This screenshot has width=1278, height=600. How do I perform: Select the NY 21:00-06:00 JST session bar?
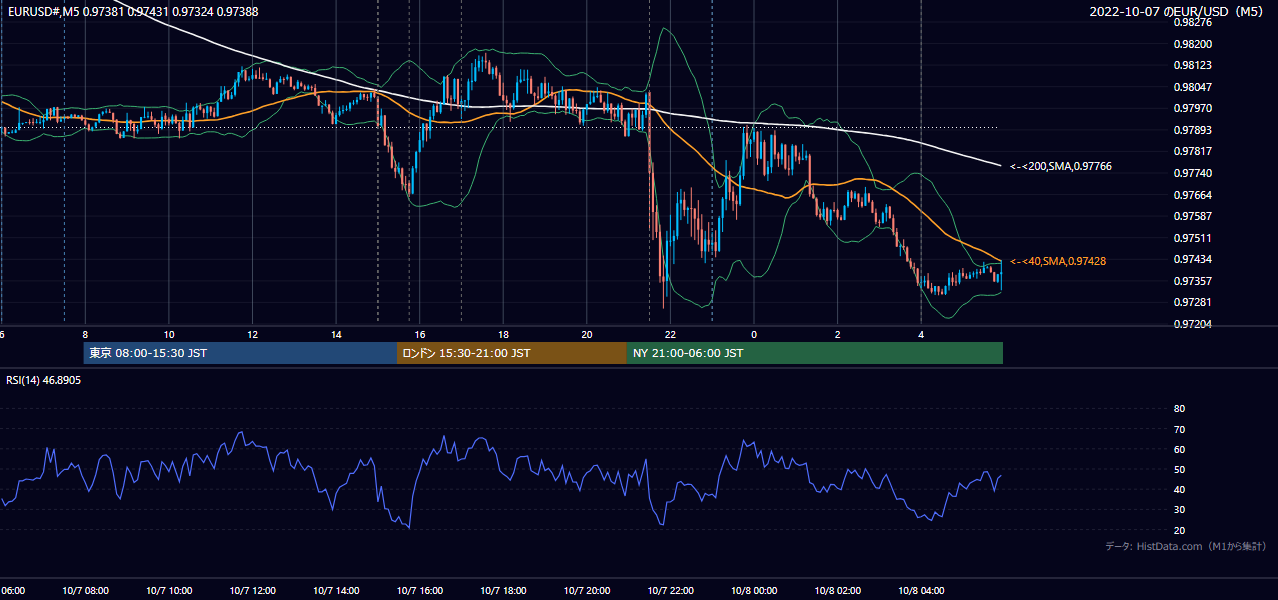pos(815,353)
